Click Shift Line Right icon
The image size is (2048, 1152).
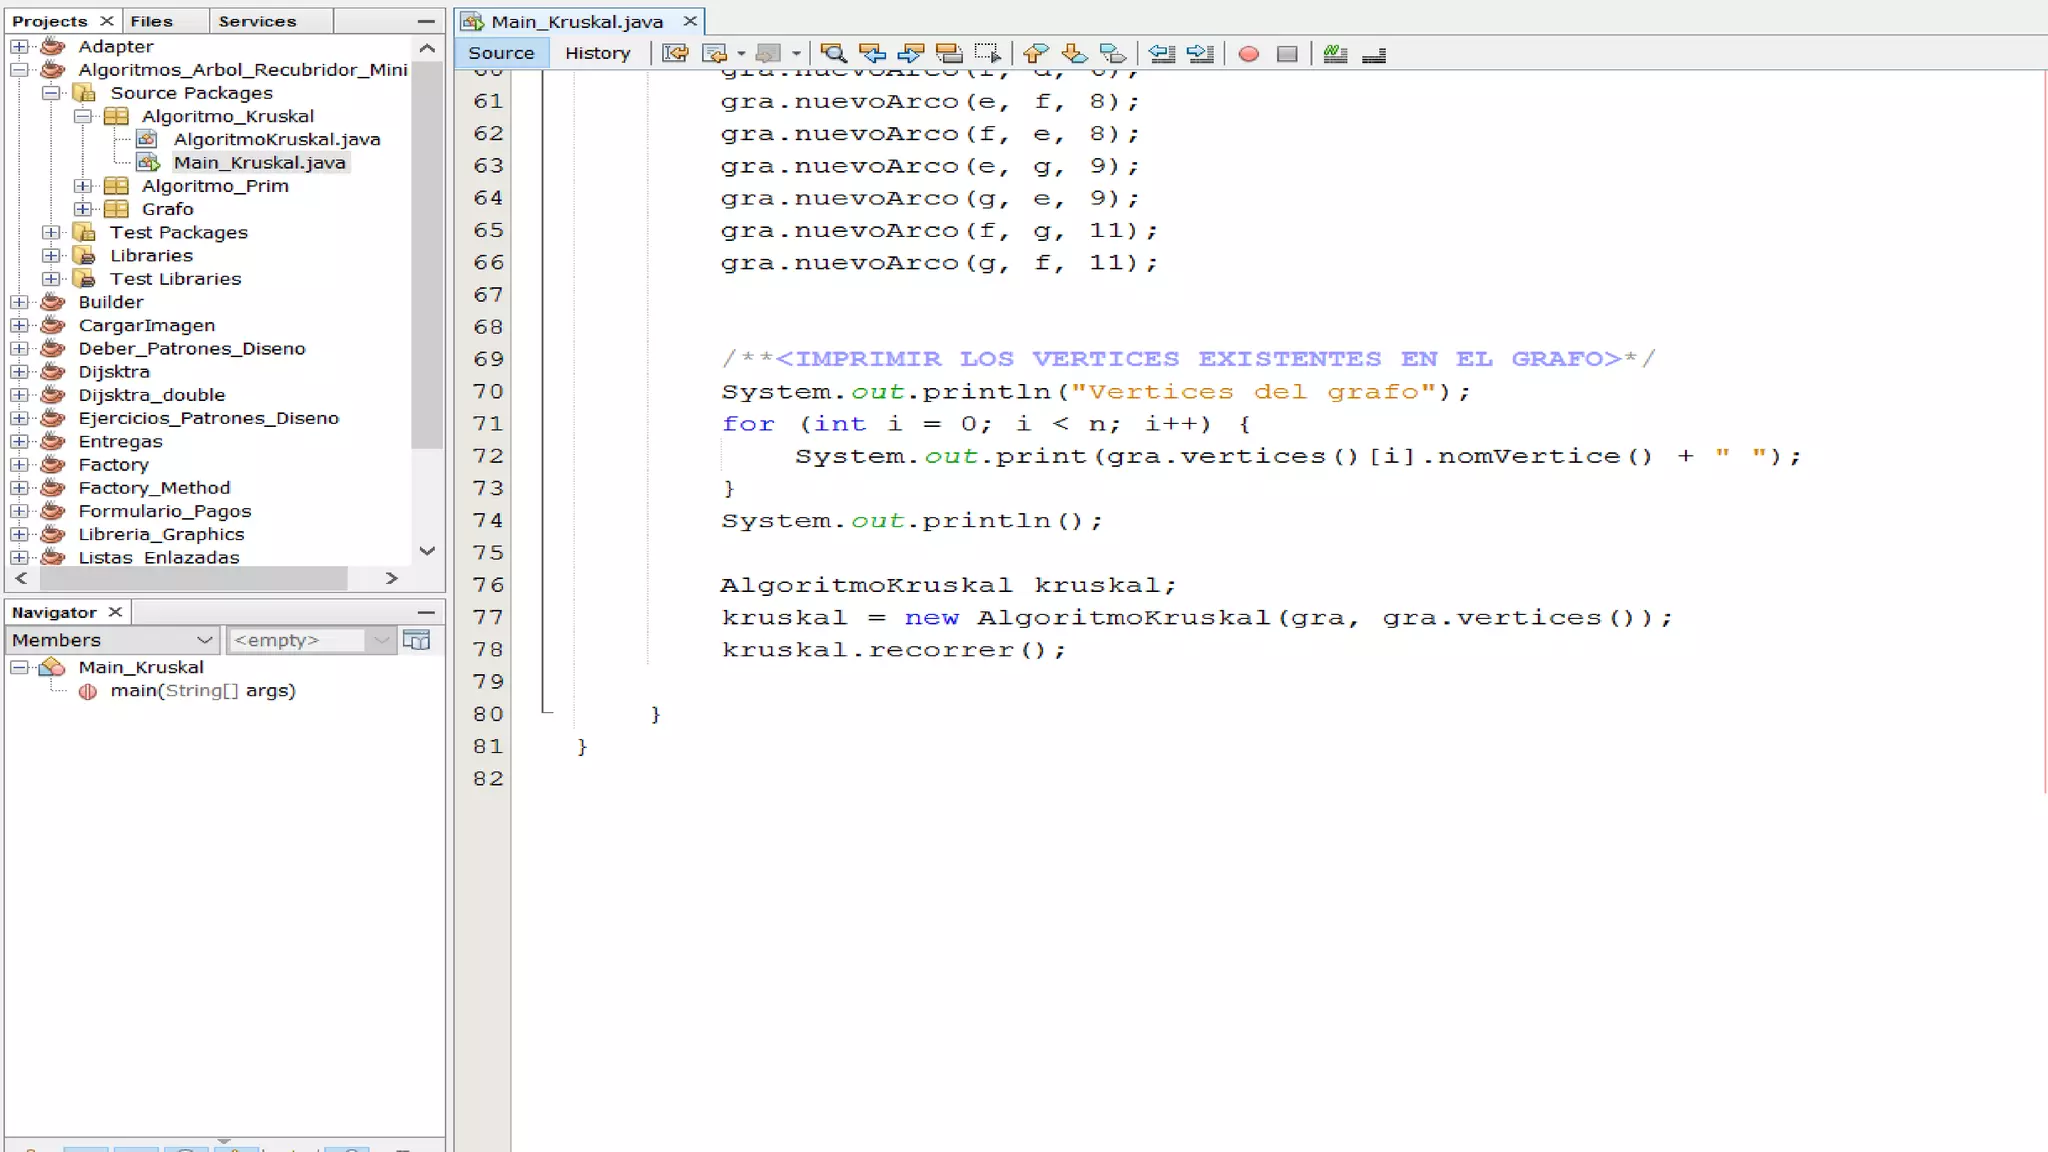coord(1200,54)
